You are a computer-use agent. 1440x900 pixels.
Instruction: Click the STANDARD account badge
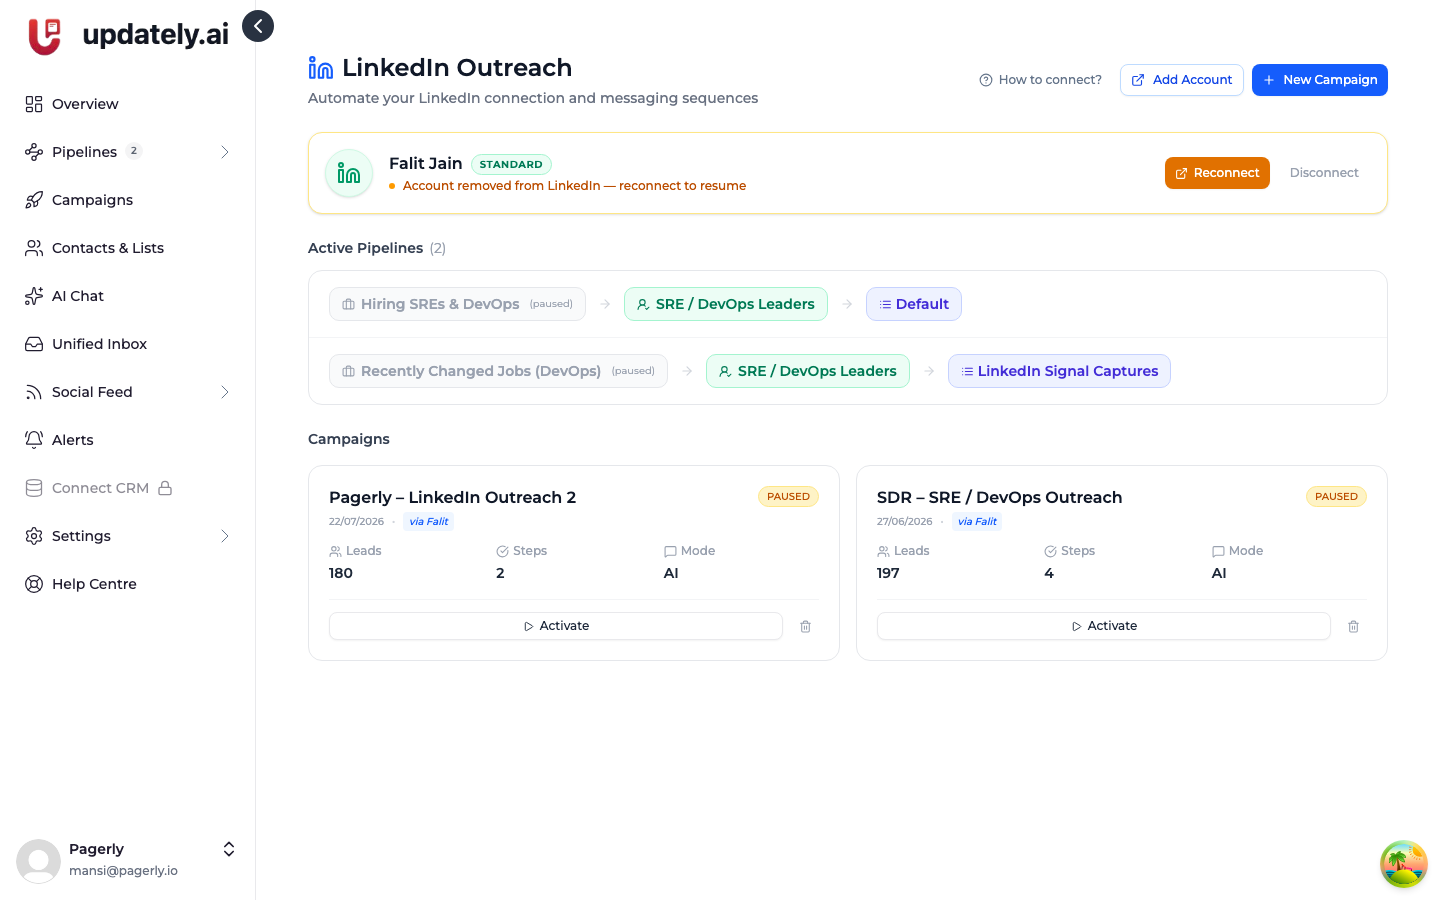(511, 164)
